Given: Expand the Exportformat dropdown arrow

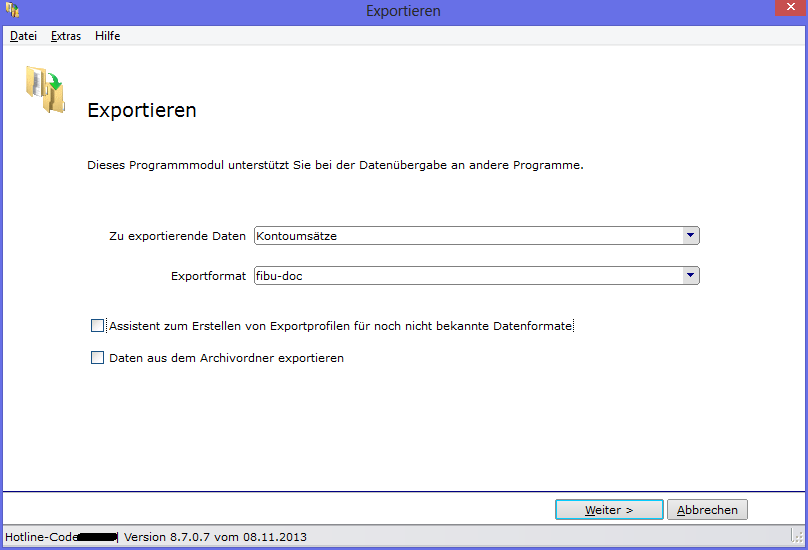Looking at the screenshot, I should point(691,276).
